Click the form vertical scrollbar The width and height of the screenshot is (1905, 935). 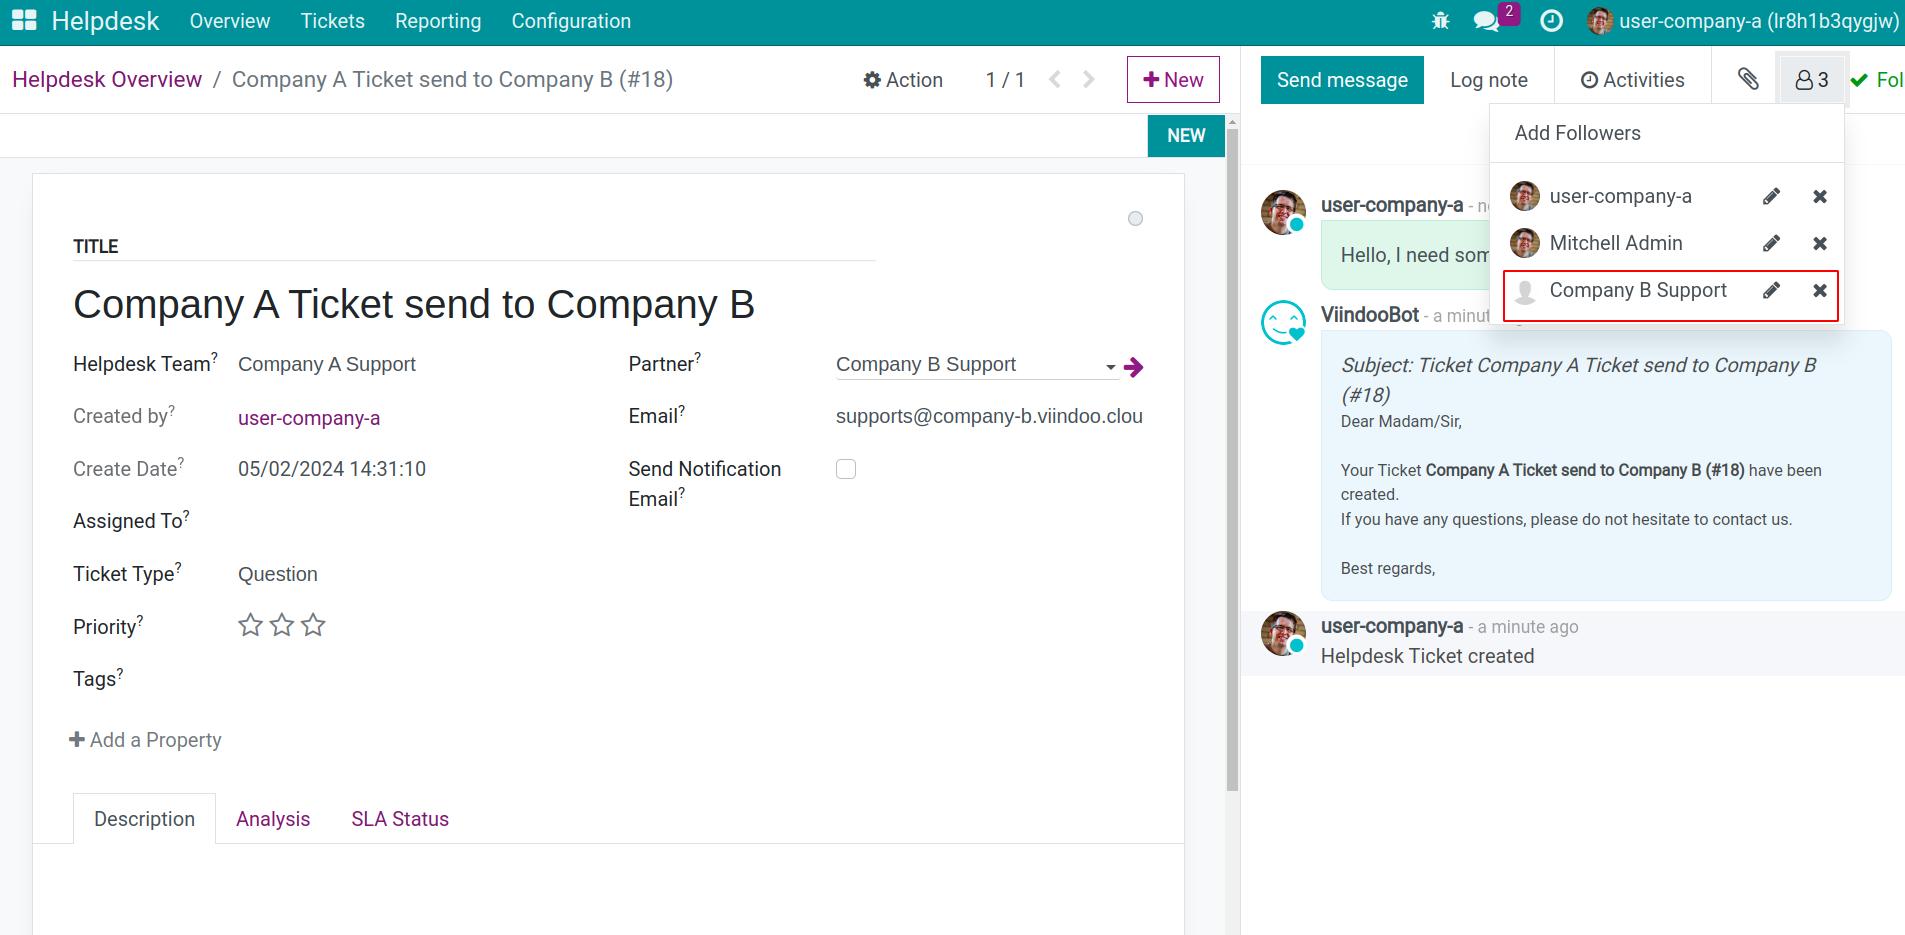click(x=1232, y=460)
